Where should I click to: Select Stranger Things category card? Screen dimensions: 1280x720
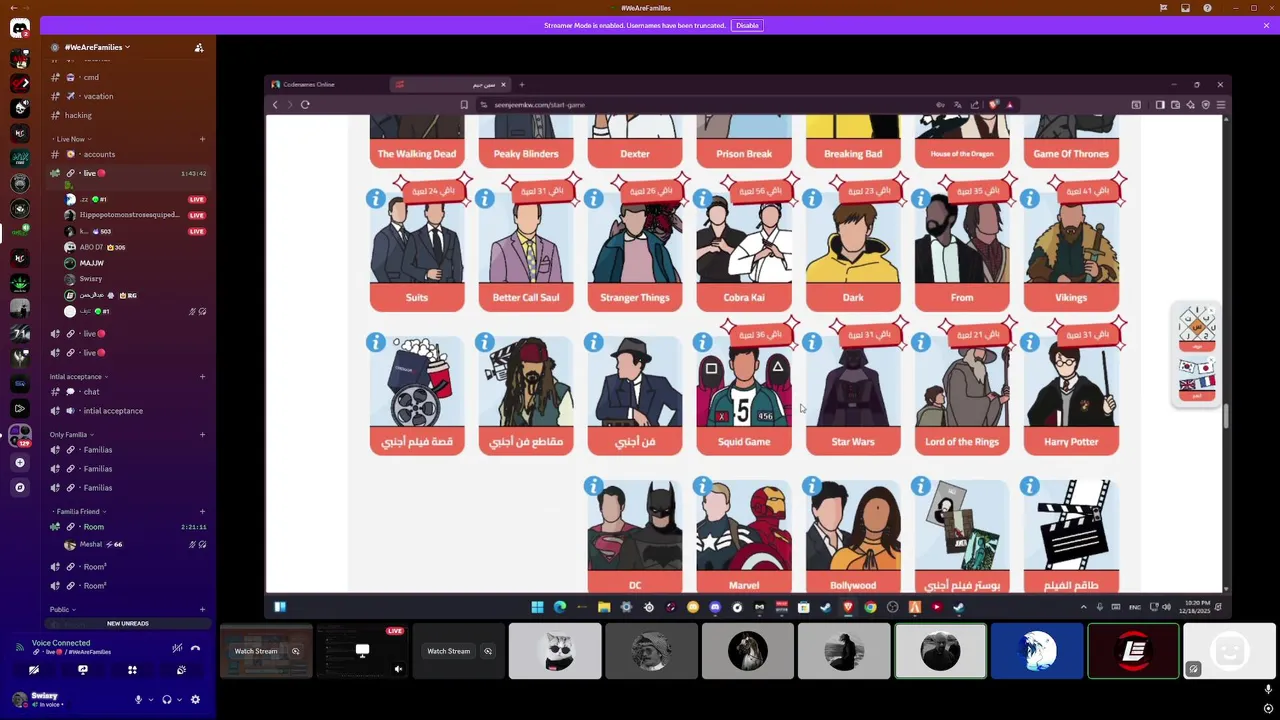635,252
